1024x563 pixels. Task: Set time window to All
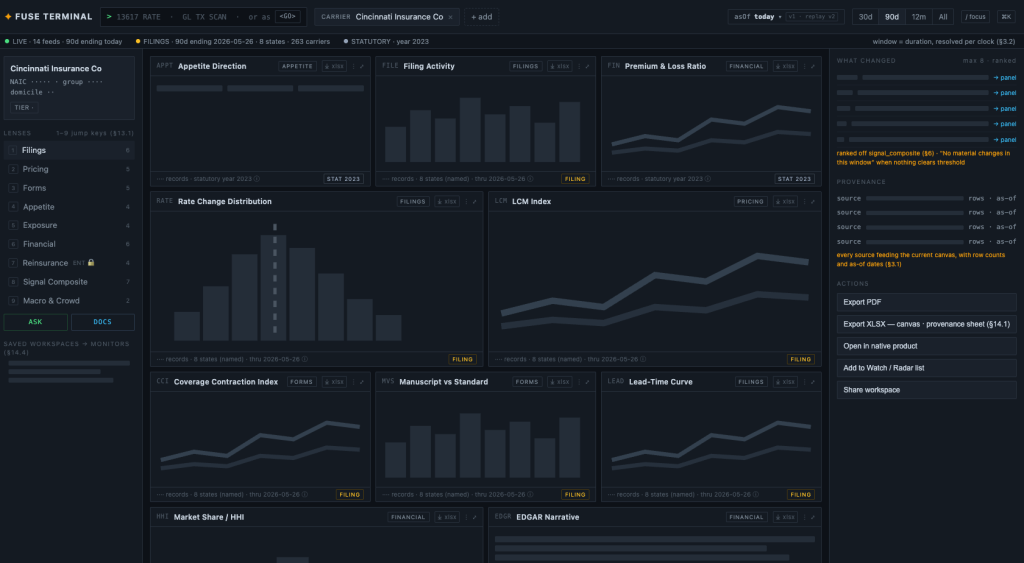[942, 17]
